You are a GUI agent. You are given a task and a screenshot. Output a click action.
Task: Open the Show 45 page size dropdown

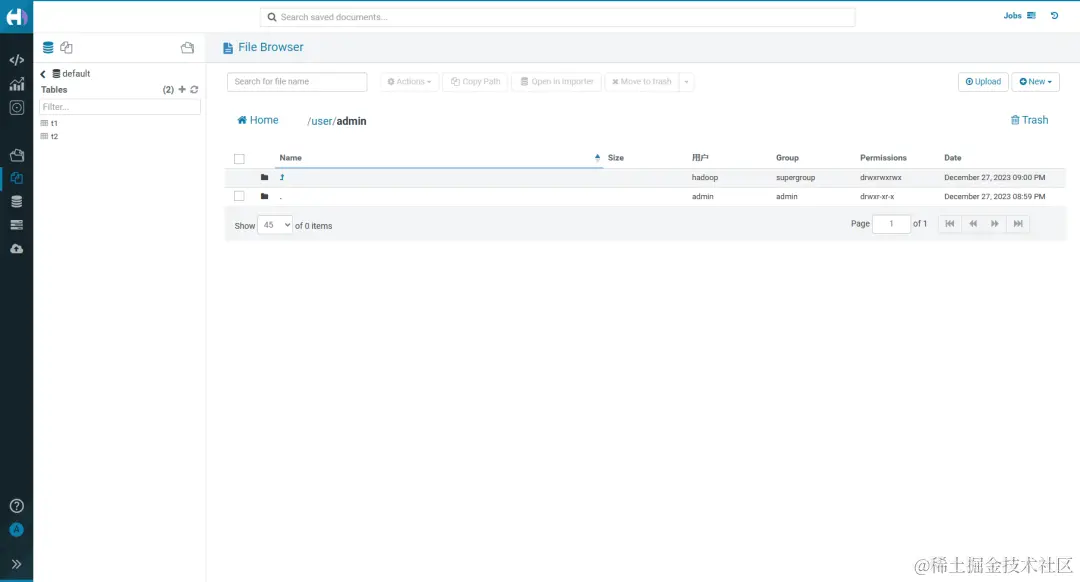coord(275,225)
